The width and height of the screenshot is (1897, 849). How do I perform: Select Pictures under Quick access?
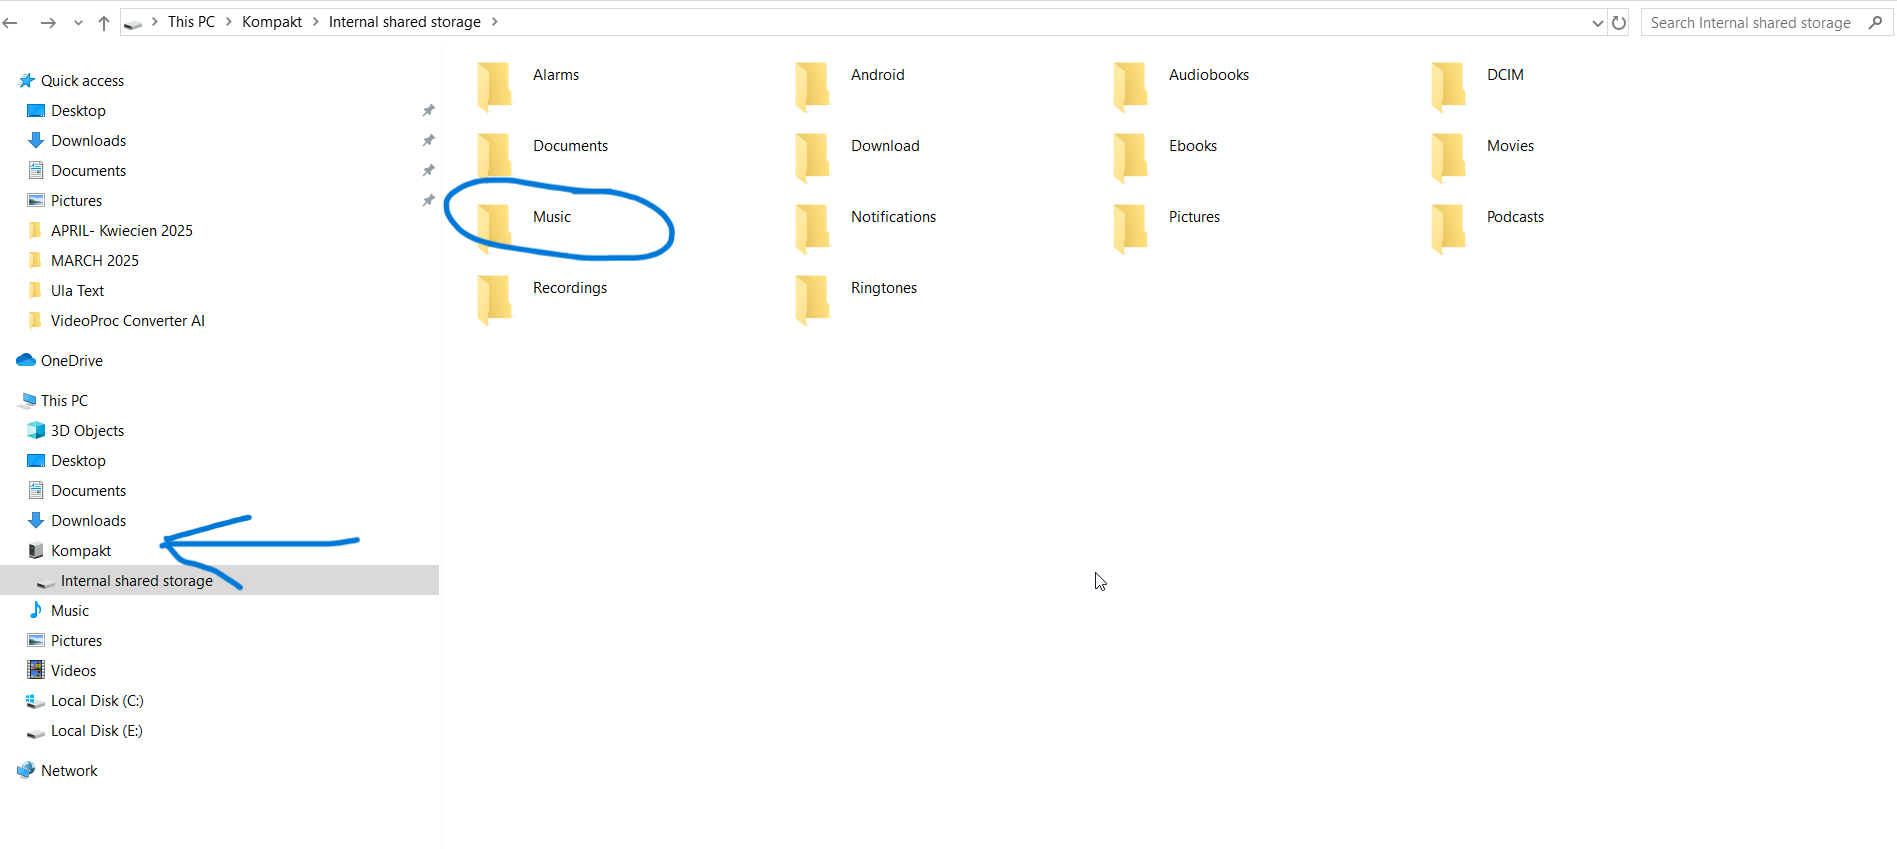[x=76, y=200]
